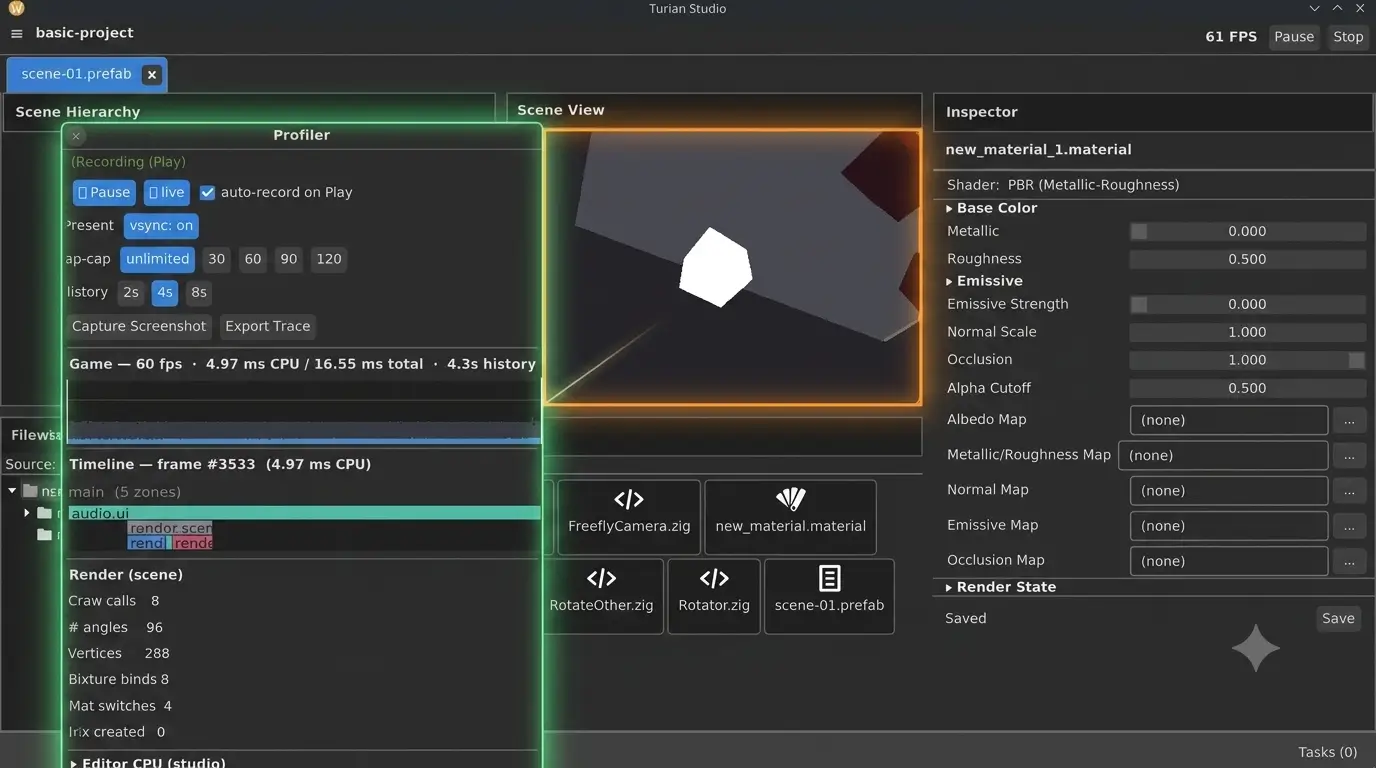Set frame cap to 60
Image resolution: width=1376 pixels, height=768 pixels.
[253, 259]
